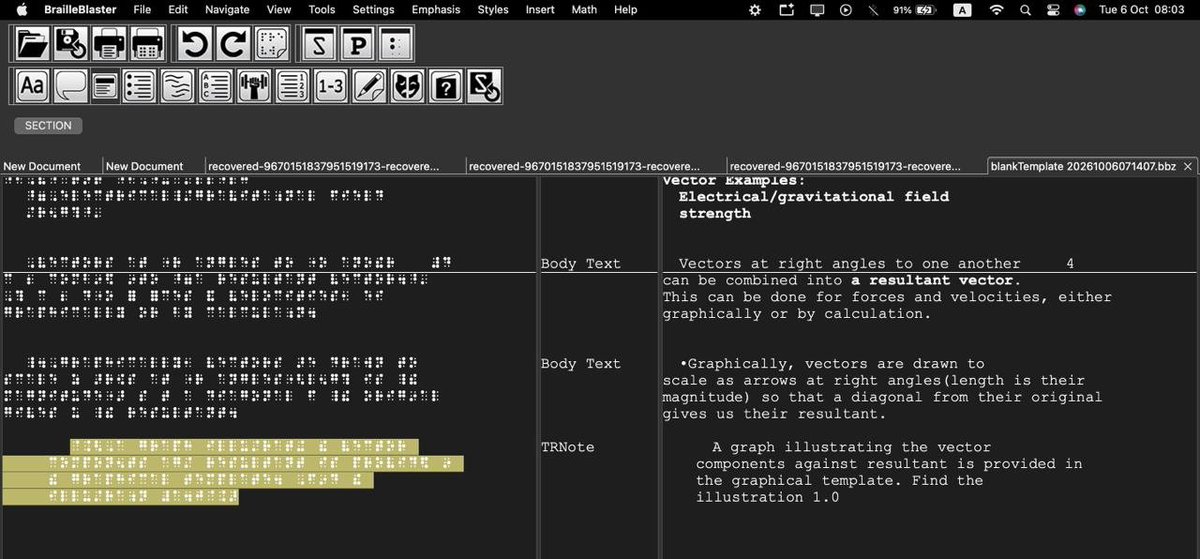This screenshot has height=559, width=1200.
Task: Click line 'Vectors at right angles to one another'
Action: [x=850, y=264]
